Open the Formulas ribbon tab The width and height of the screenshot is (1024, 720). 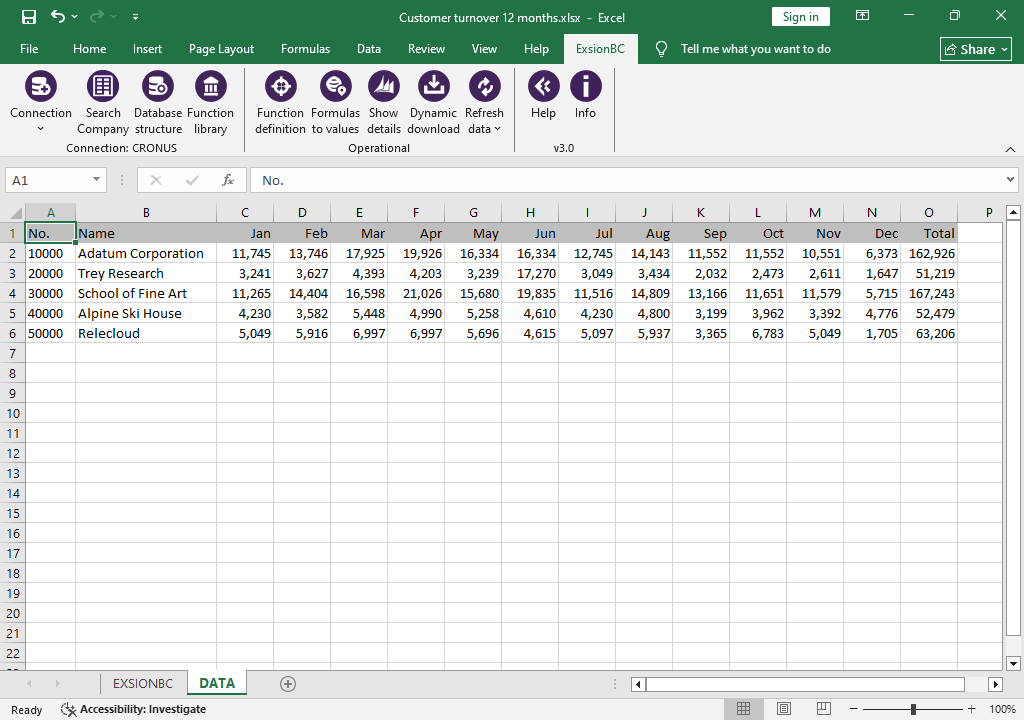305,49
